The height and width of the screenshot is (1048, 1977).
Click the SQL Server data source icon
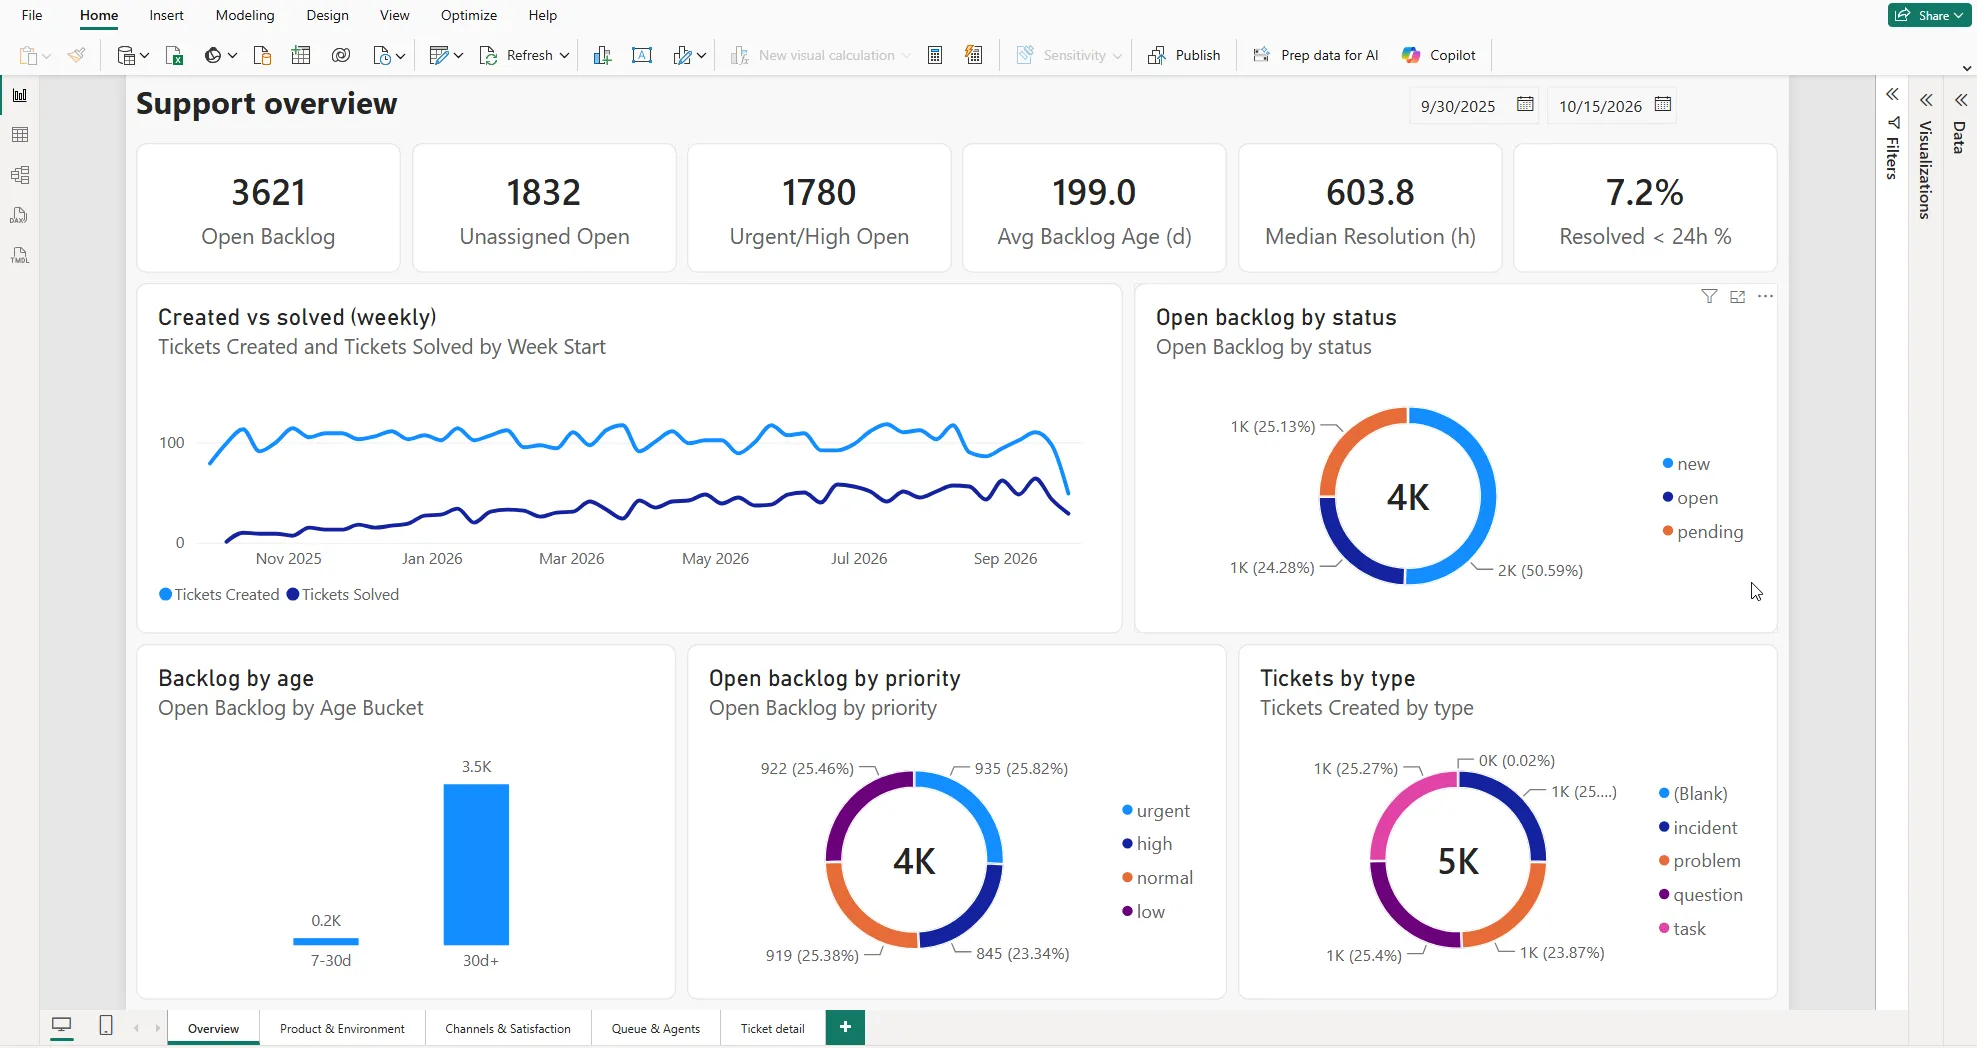tap(263, 56)
